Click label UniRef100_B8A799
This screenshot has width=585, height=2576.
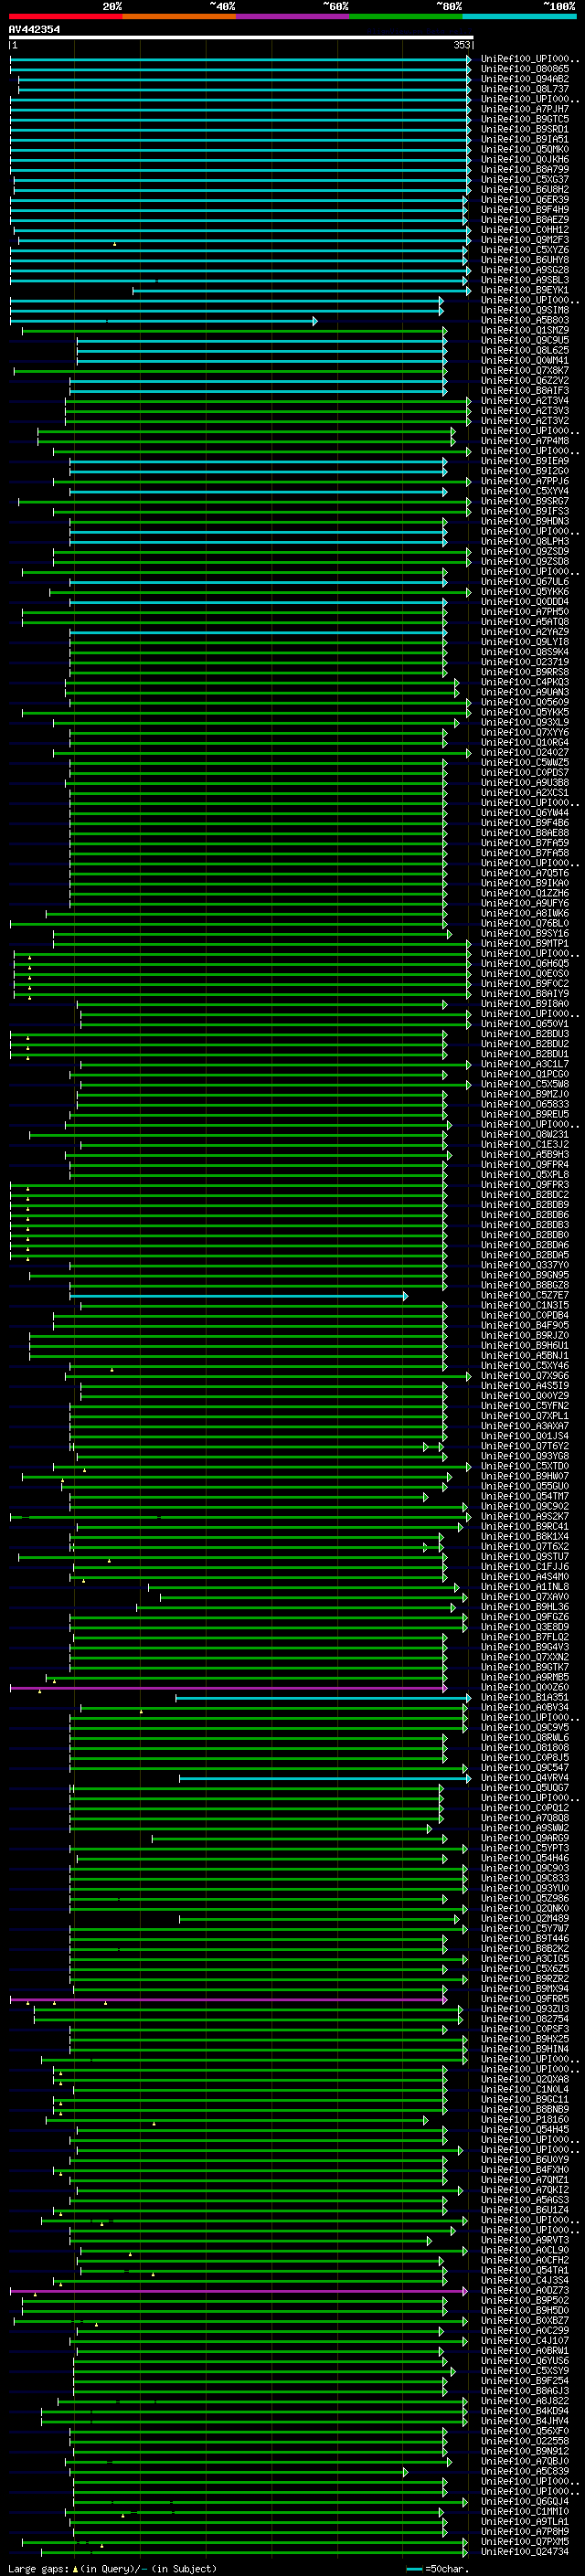[x=525, y=169]
